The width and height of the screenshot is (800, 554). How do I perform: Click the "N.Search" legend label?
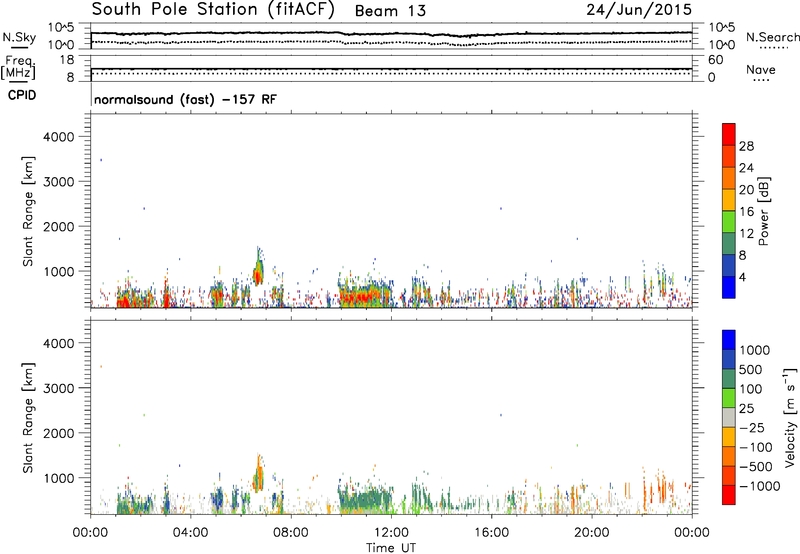[772, 37]
